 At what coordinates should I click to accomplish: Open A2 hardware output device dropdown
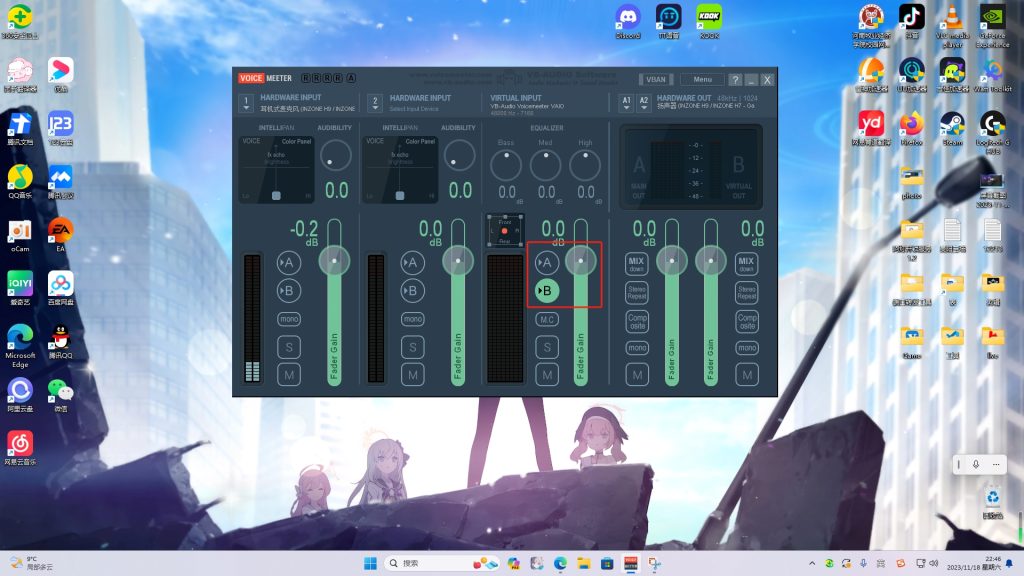tap(644, 103)
